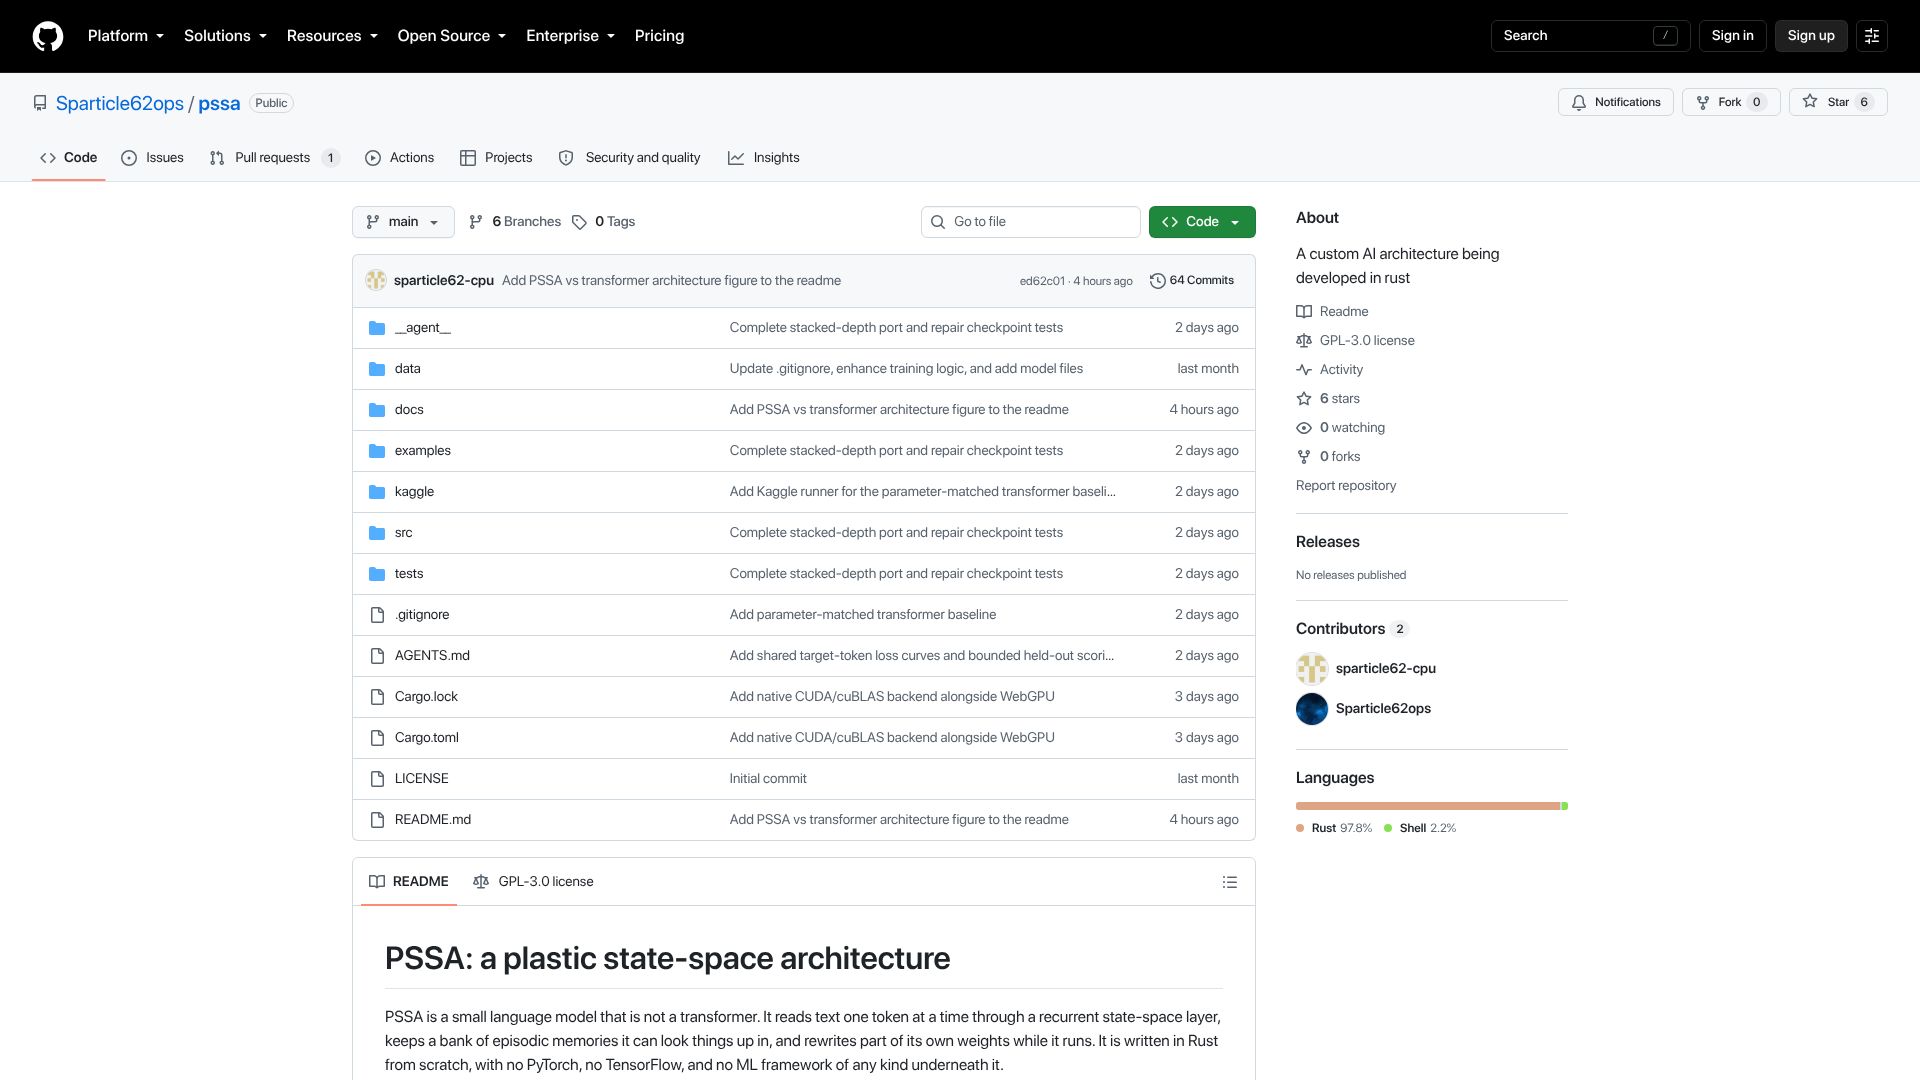Switch to the Issues tab

pyautogui.click(x=152, y=158)
